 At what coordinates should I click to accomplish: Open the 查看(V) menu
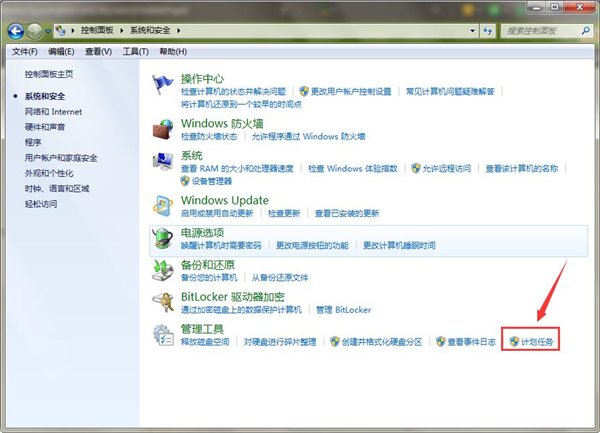(x=98, y=51)
